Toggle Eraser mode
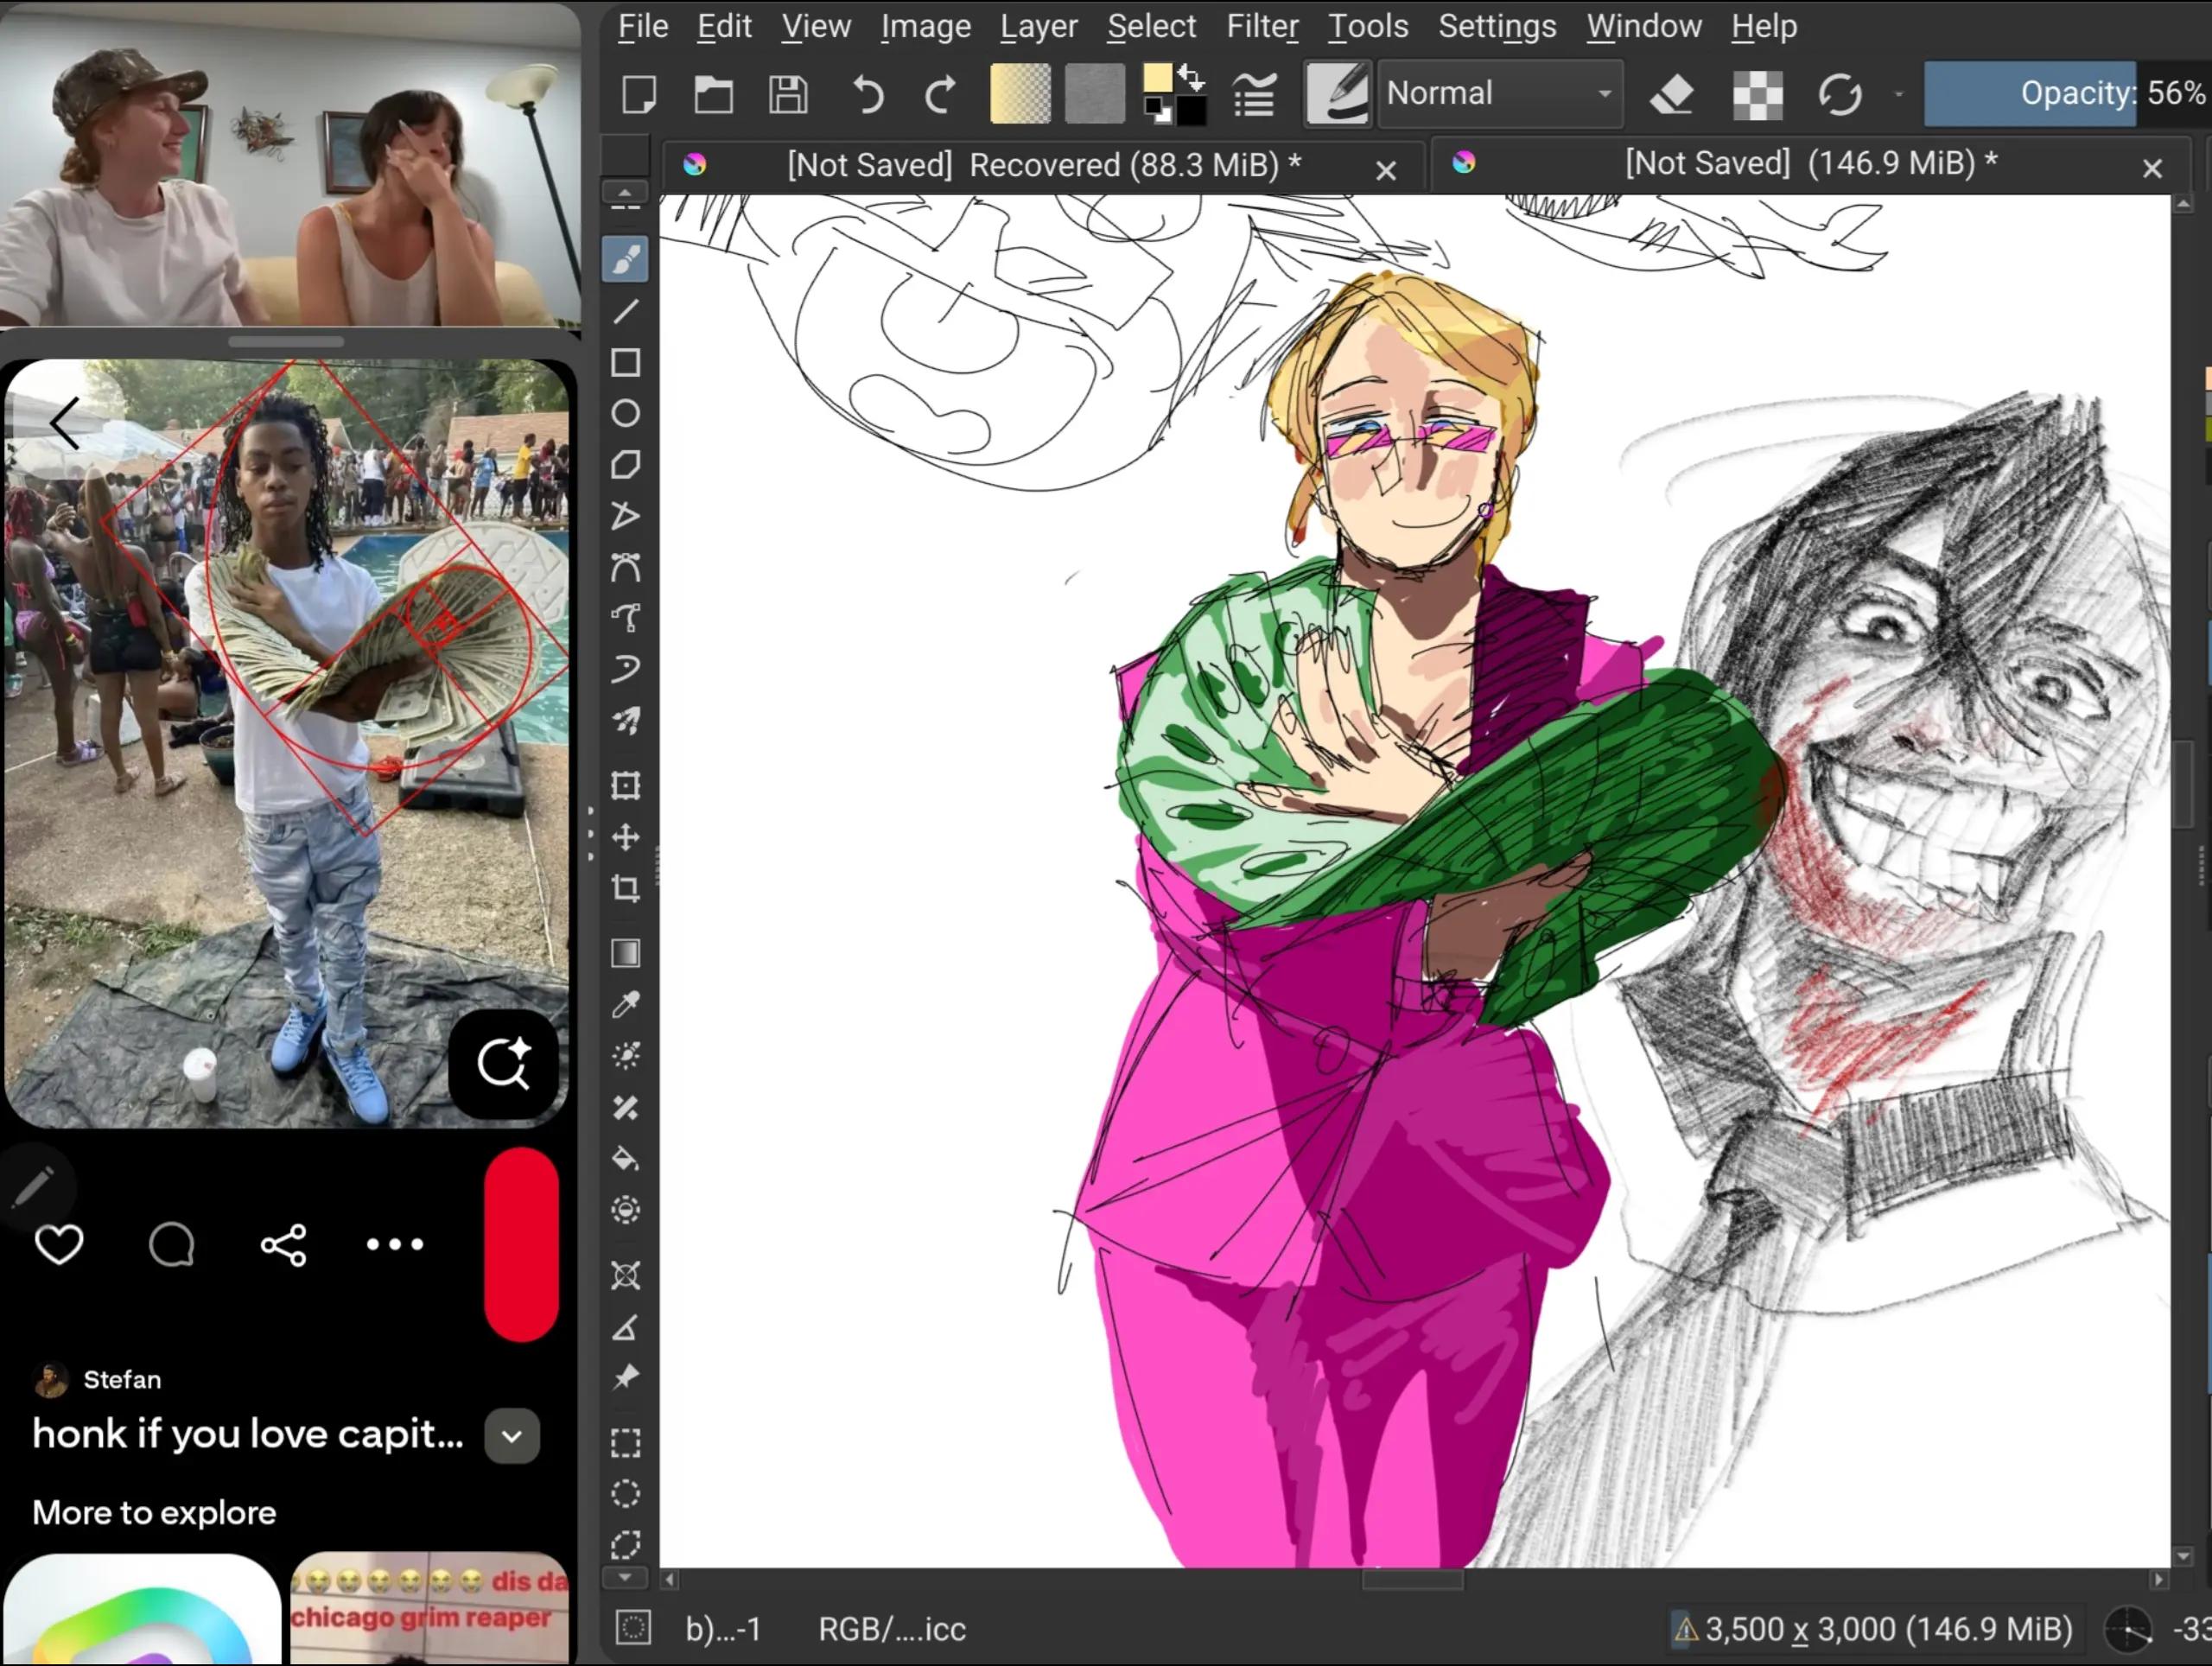Screen dimensions: 2212x1666 pyautogui.click(x=1671, y=95)
